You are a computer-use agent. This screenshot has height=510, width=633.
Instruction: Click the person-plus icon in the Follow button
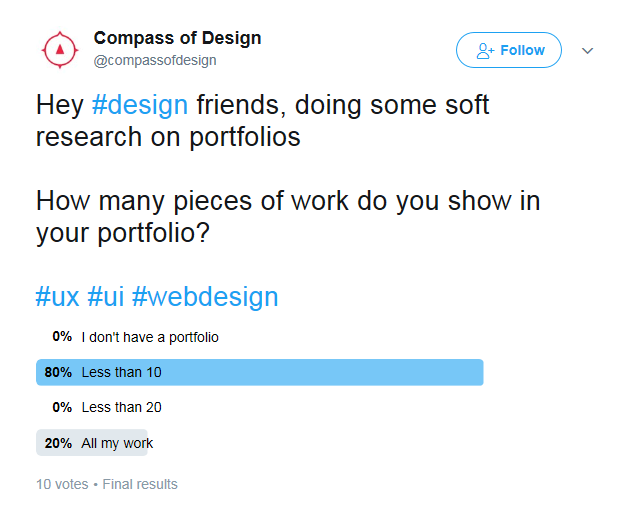(x=485, y=50)
